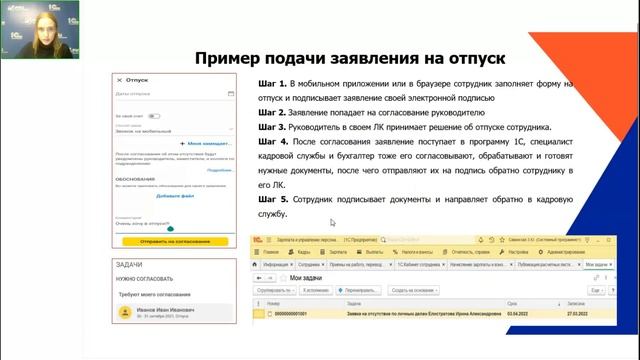Click the forward arrow in Мои задачи
The height and width of the screenshot is (360, 640).
click(x=270, y=278)
